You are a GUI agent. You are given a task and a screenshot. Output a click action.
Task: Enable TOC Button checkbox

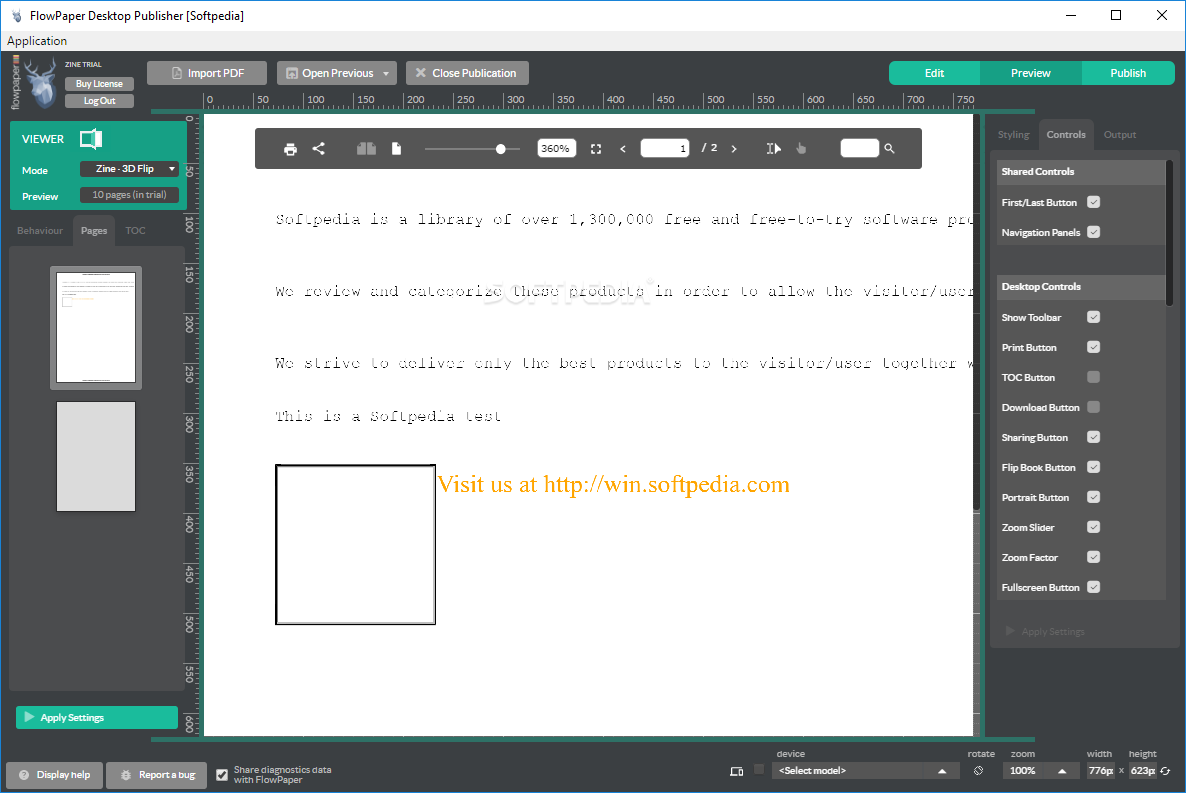coord(1094,377)
